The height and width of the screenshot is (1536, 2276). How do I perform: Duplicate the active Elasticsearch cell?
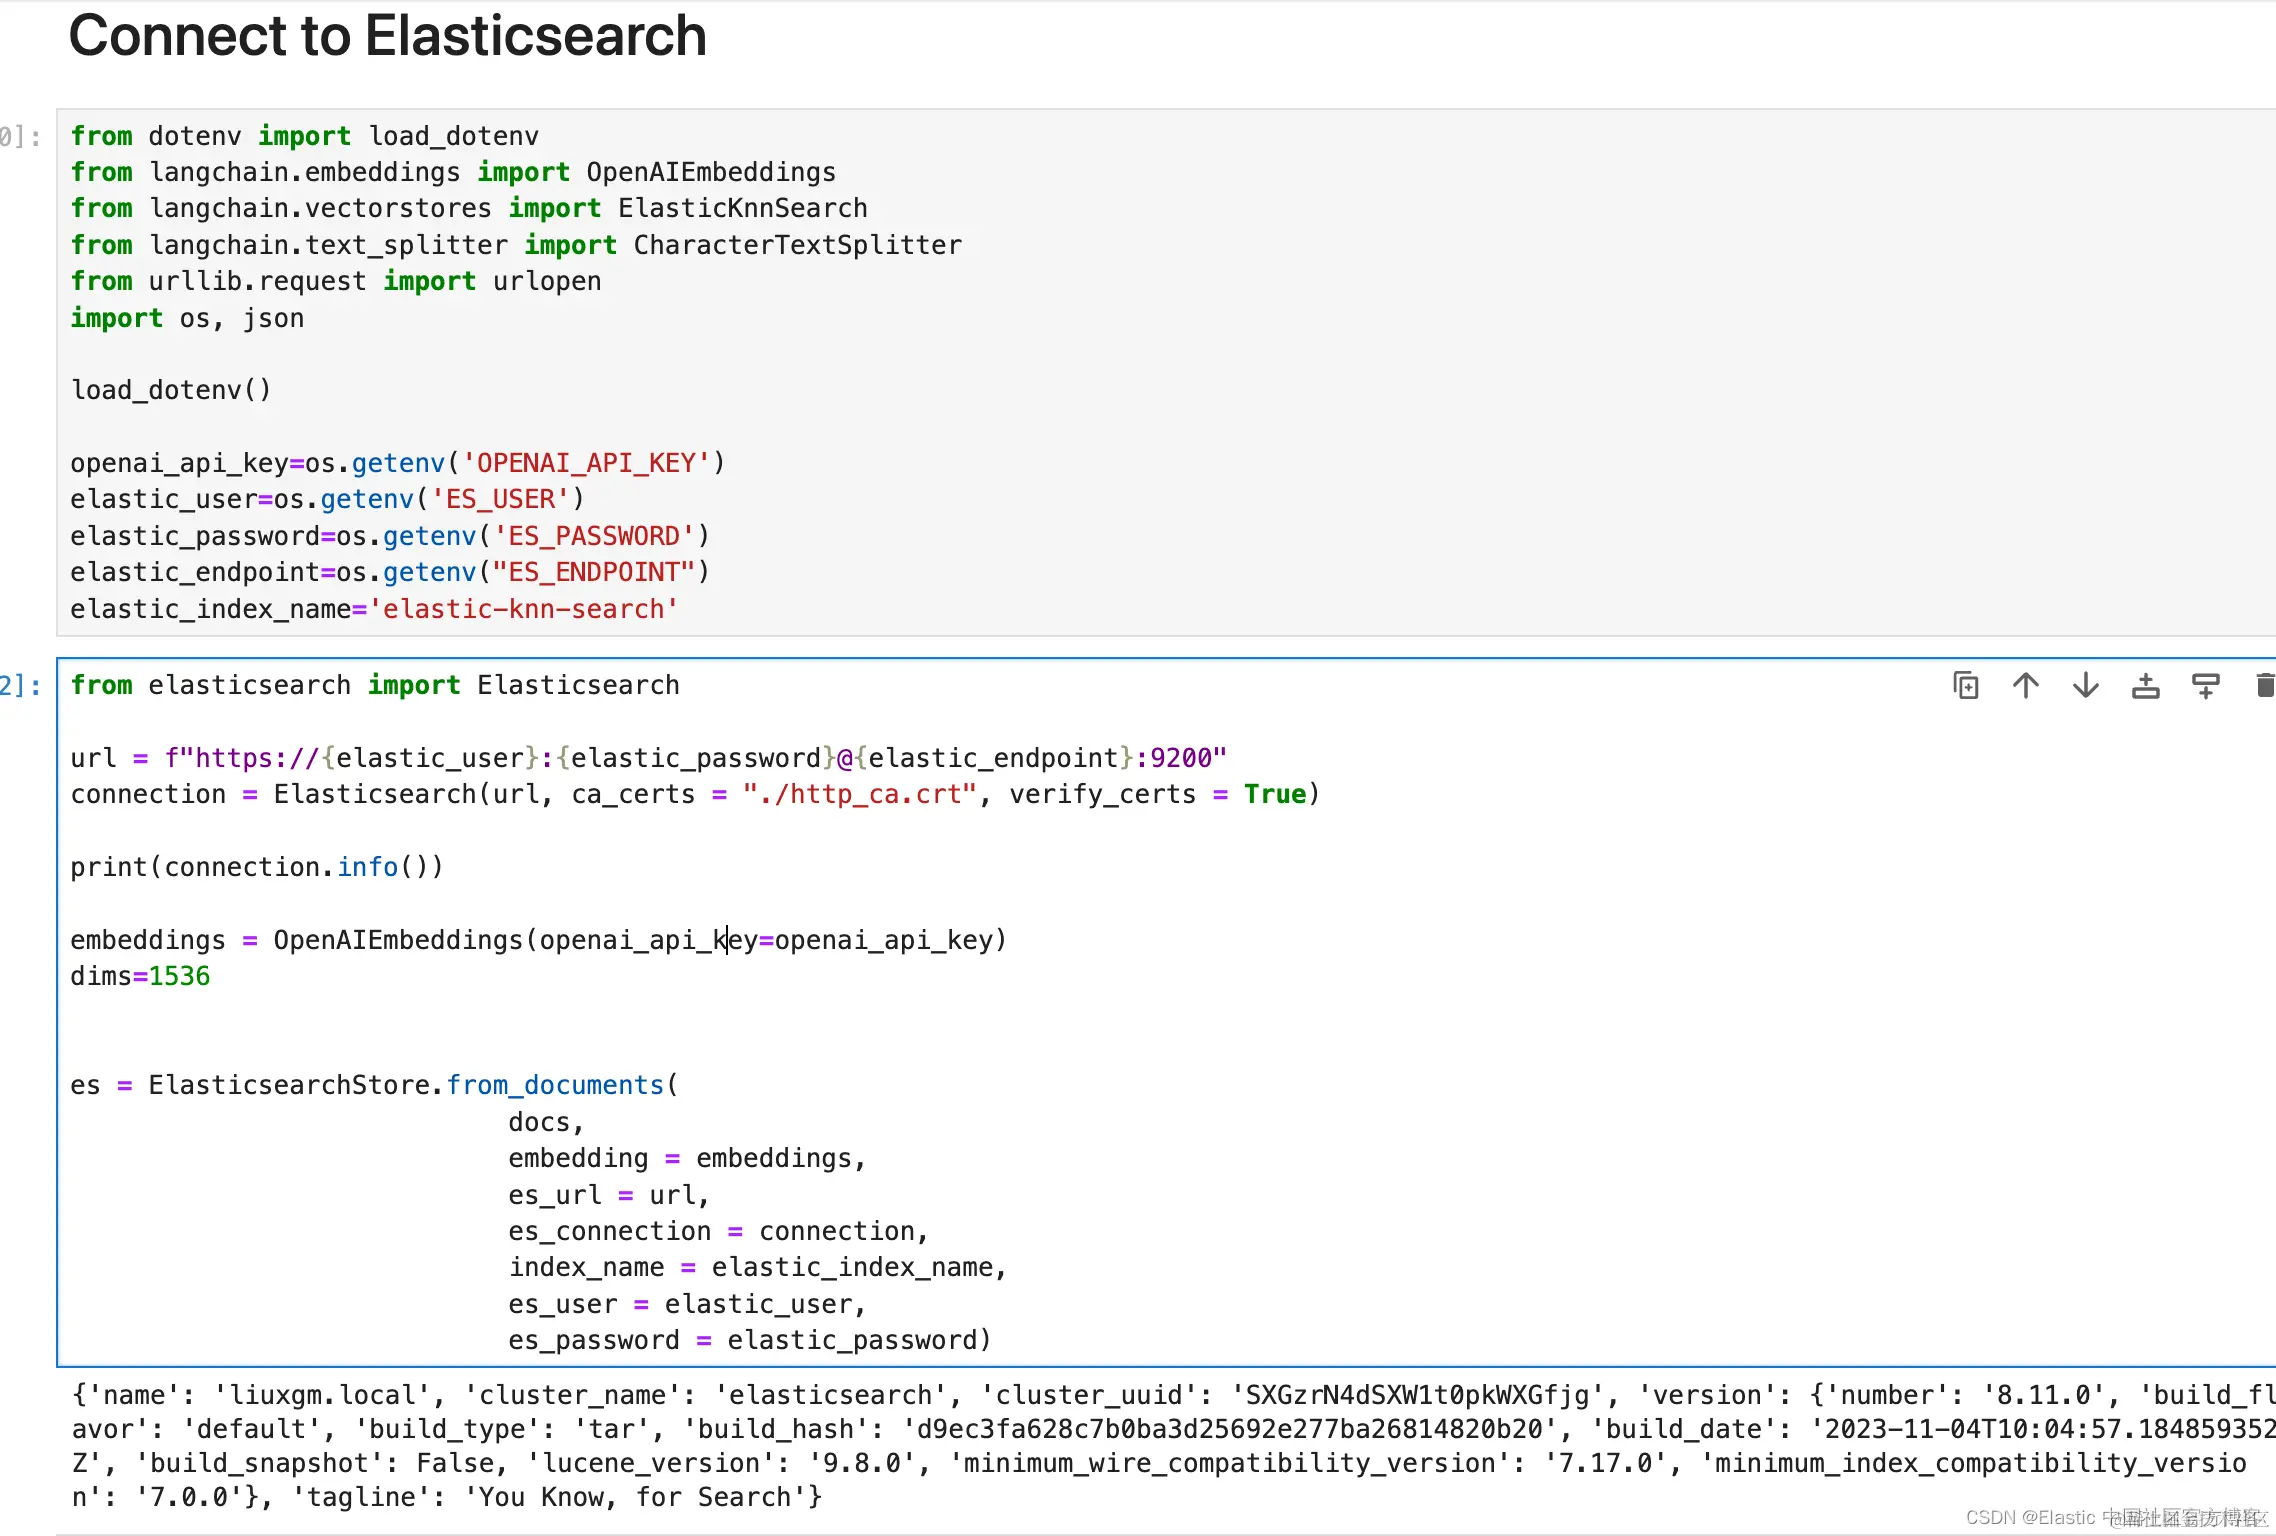[x=1966, y=686]
